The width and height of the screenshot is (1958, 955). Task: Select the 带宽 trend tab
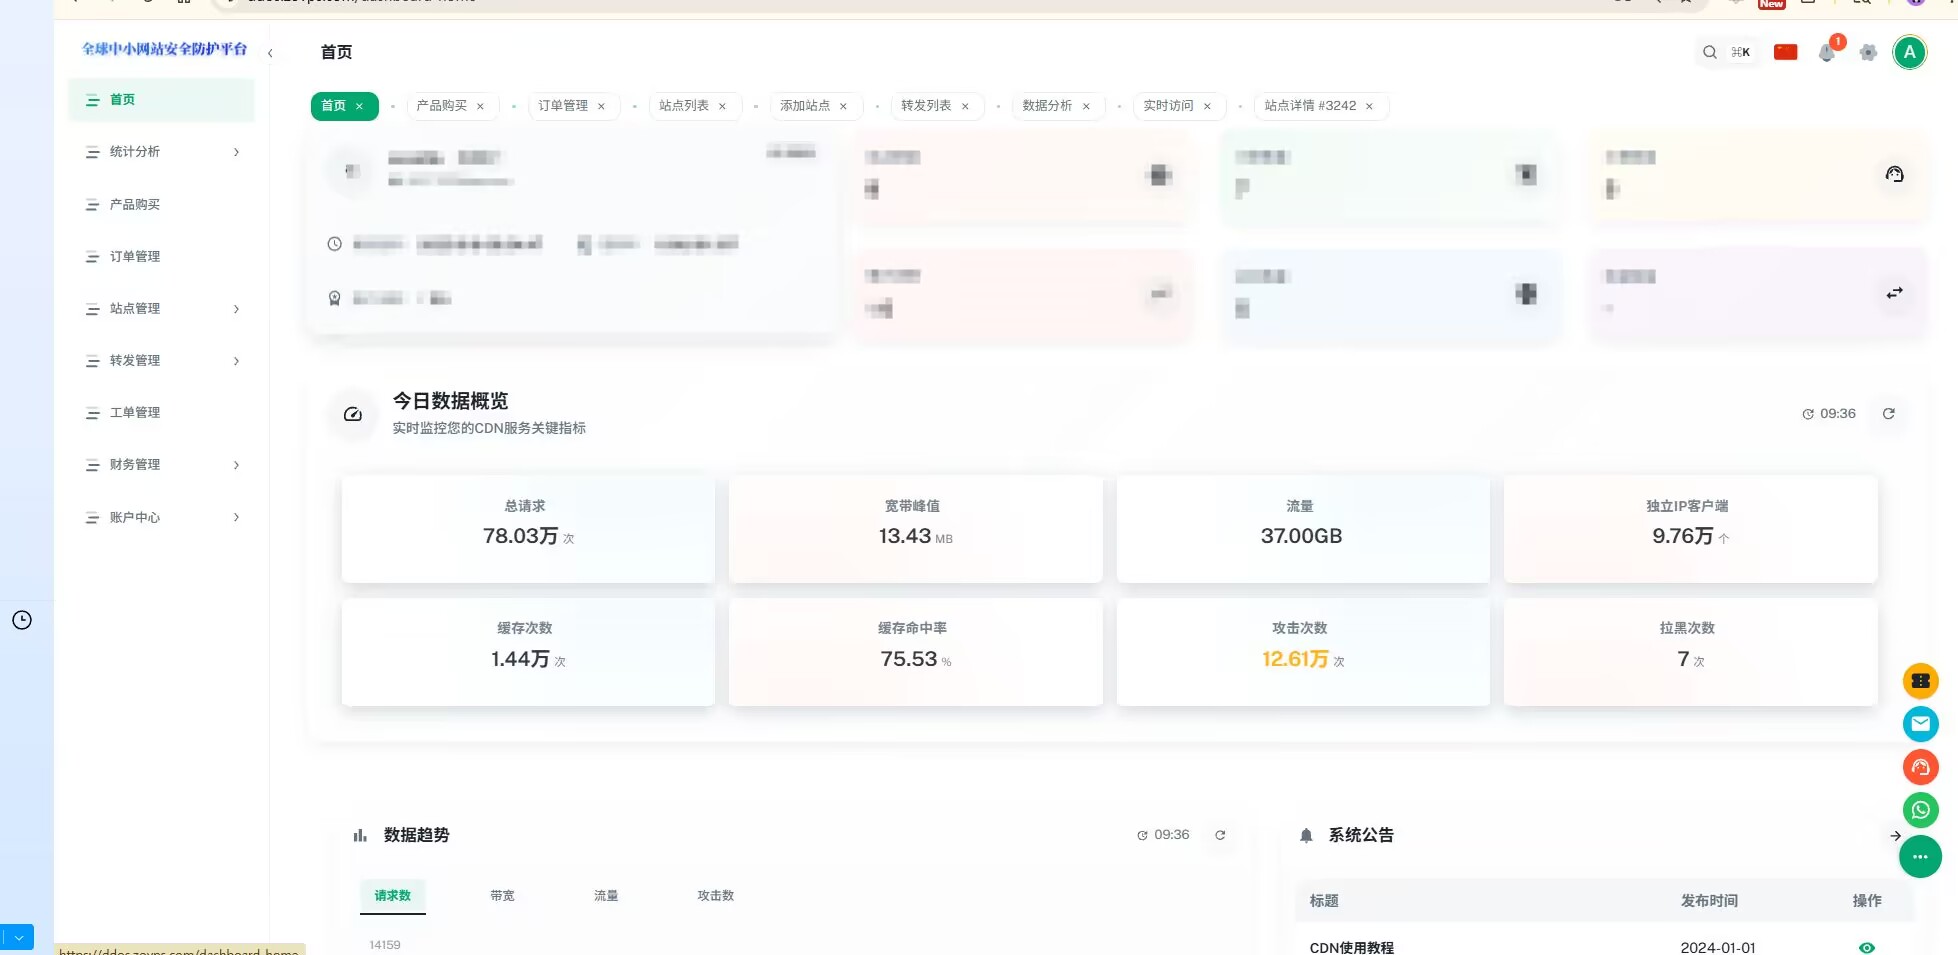pyautogui.click(x=502, y=896)
